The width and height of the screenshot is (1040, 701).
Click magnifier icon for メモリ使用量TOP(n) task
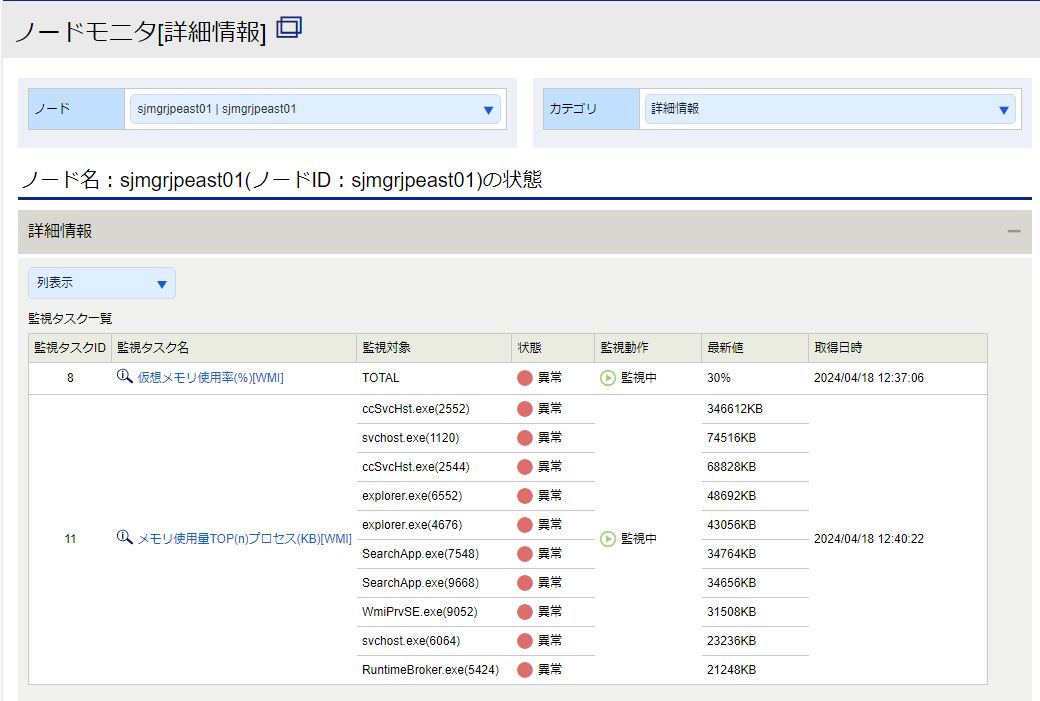pos(124,538)
